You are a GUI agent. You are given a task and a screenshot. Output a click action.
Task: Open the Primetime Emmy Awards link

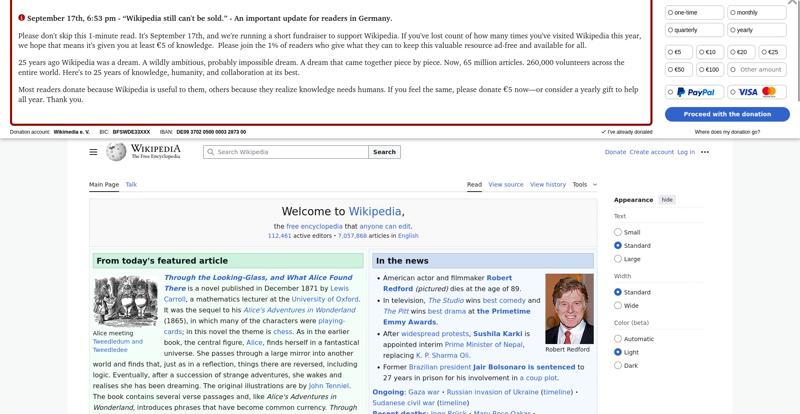pos(457,316)
